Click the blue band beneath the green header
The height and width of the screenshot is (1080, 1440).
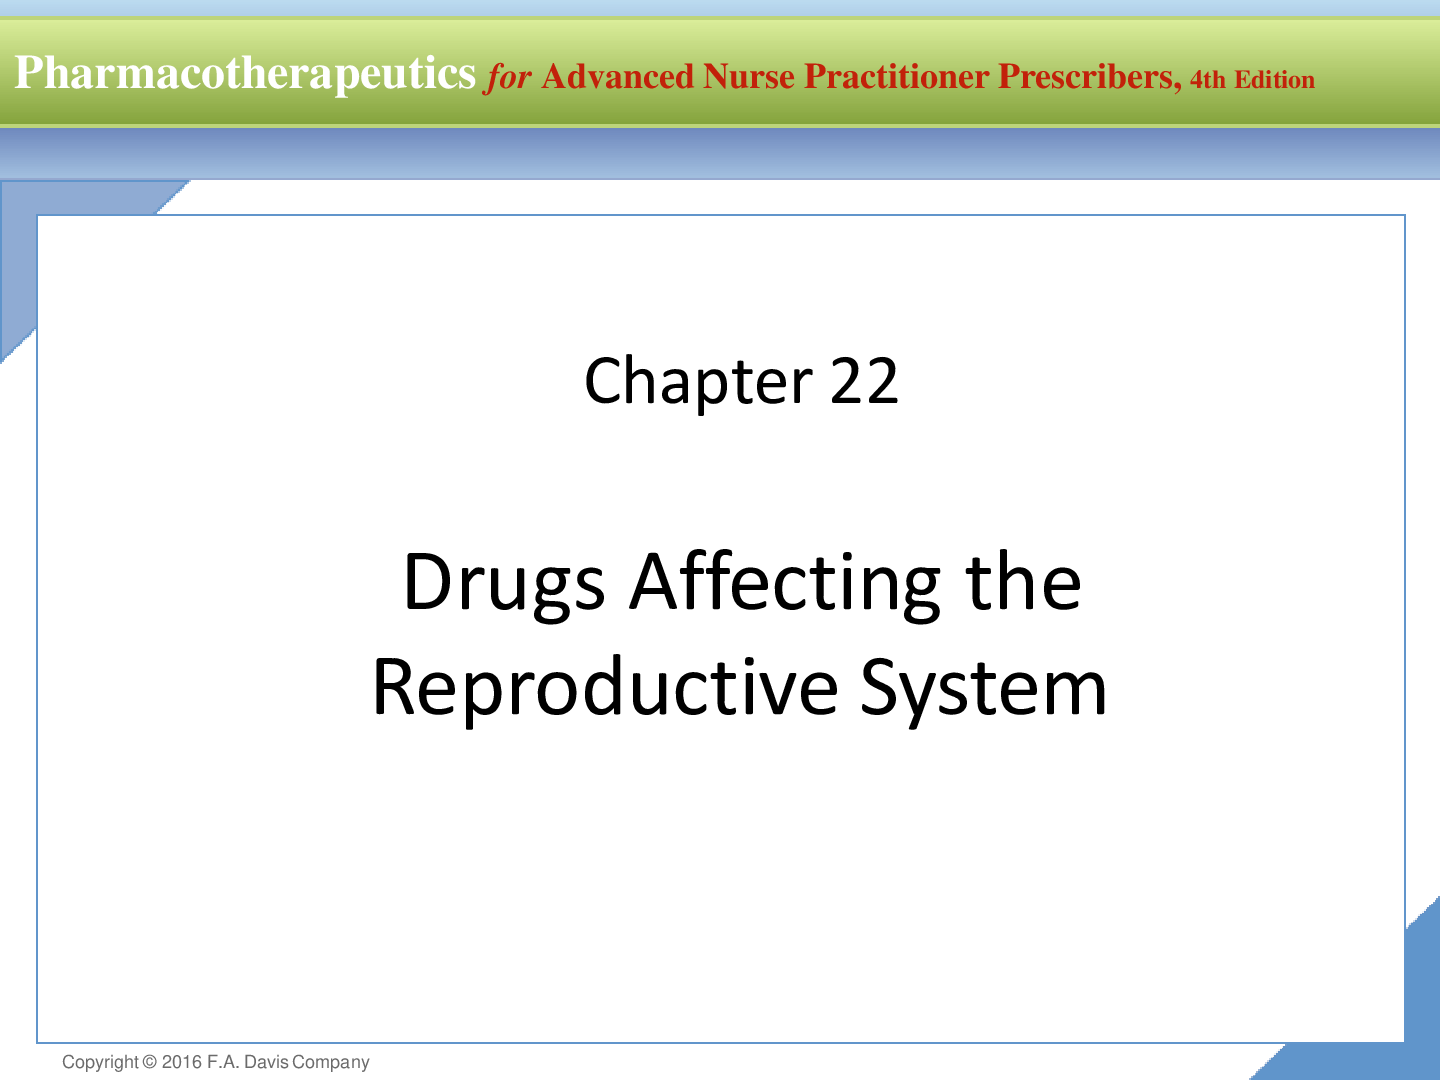[x=720, y=153]
